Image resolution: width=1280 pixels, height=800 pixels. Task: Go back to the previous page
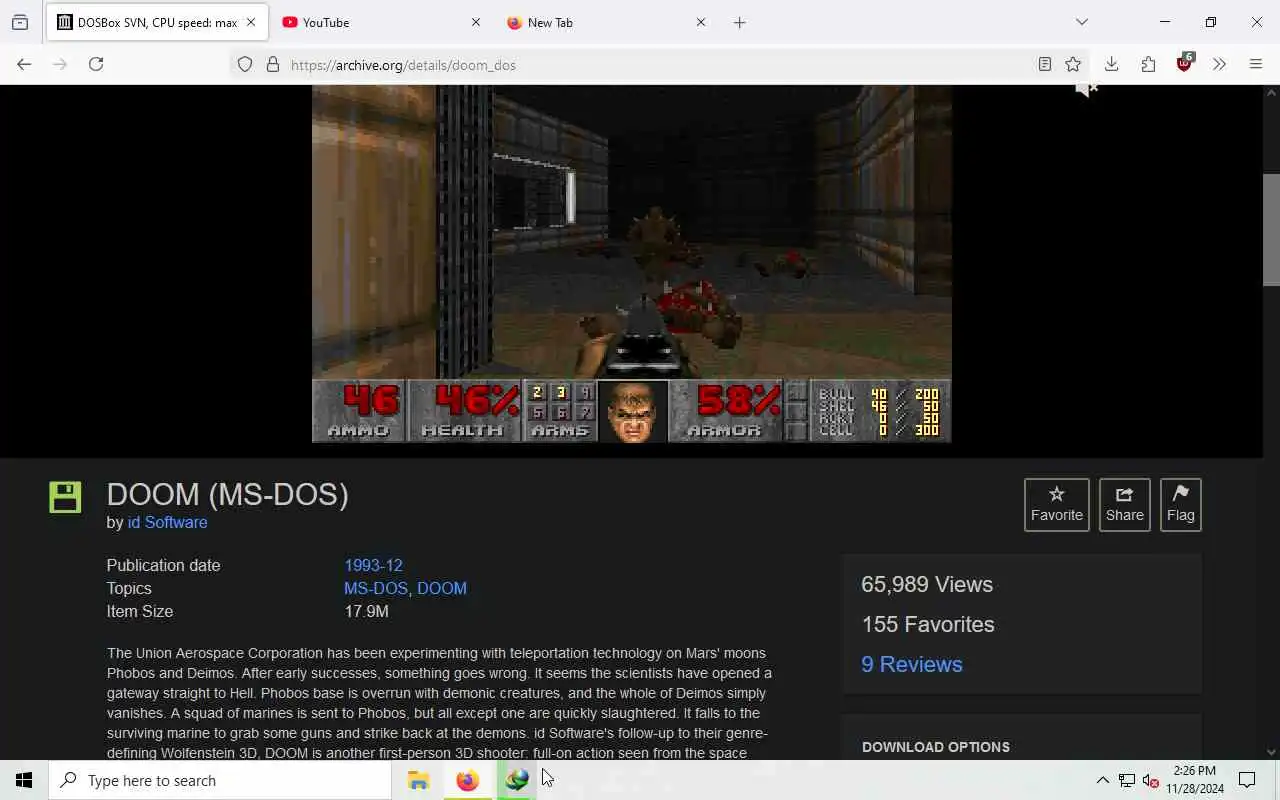point(24,64)
